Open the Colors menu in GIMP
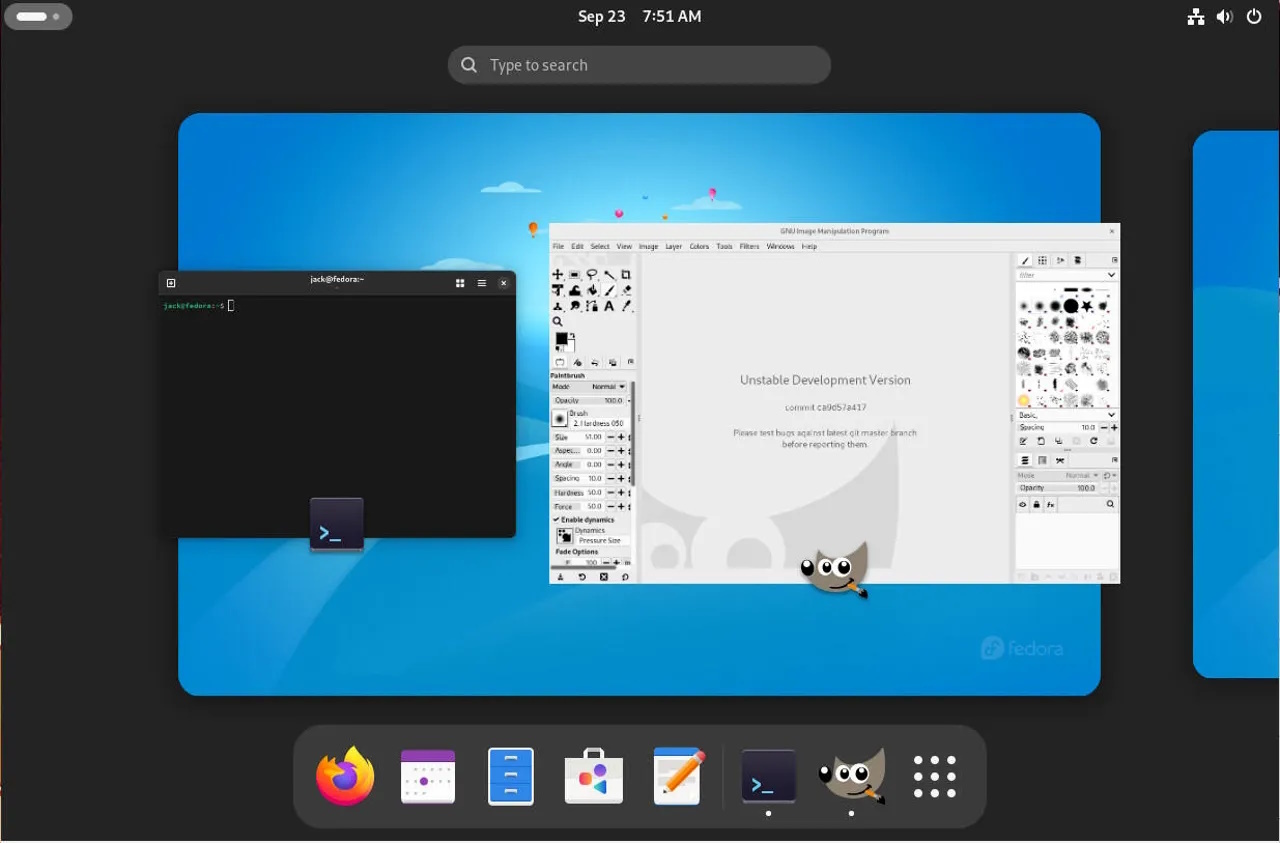 coord(699,246)
